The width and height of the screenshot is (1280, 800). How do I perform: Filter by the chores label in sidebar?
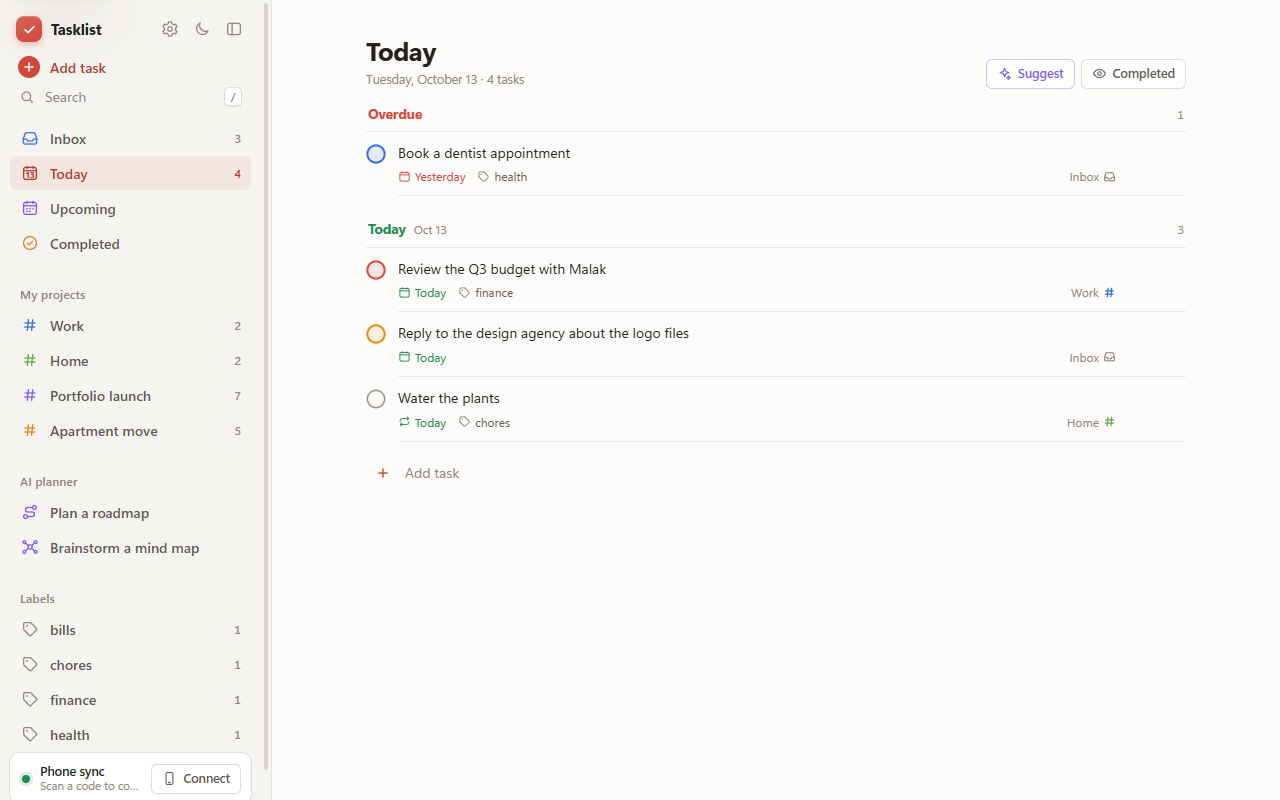coord(130,665)
